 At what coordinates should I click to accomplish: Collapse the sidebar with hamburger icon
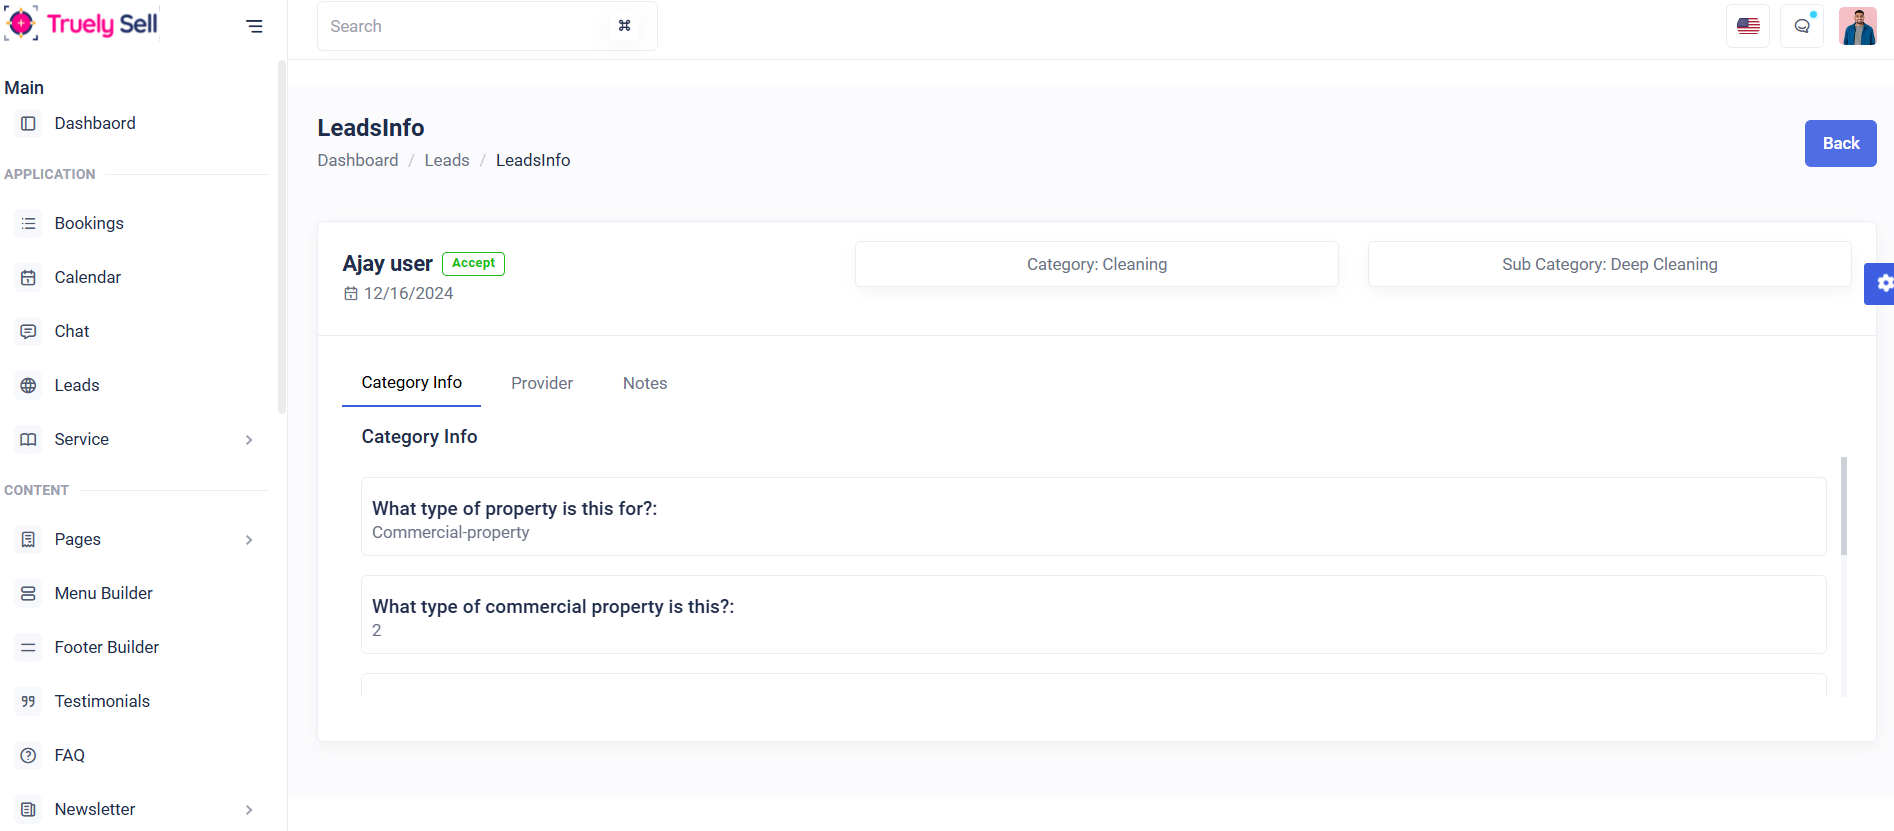(x=254, y=26)
